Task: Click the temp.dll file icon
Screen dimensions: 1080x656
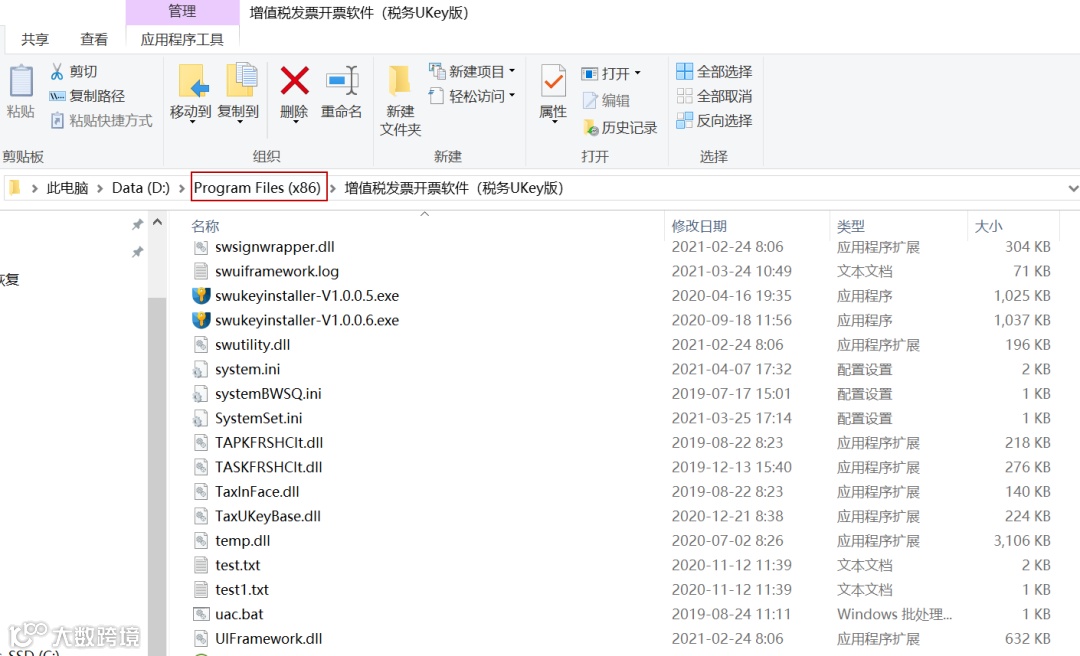Action: coord(200,541)
